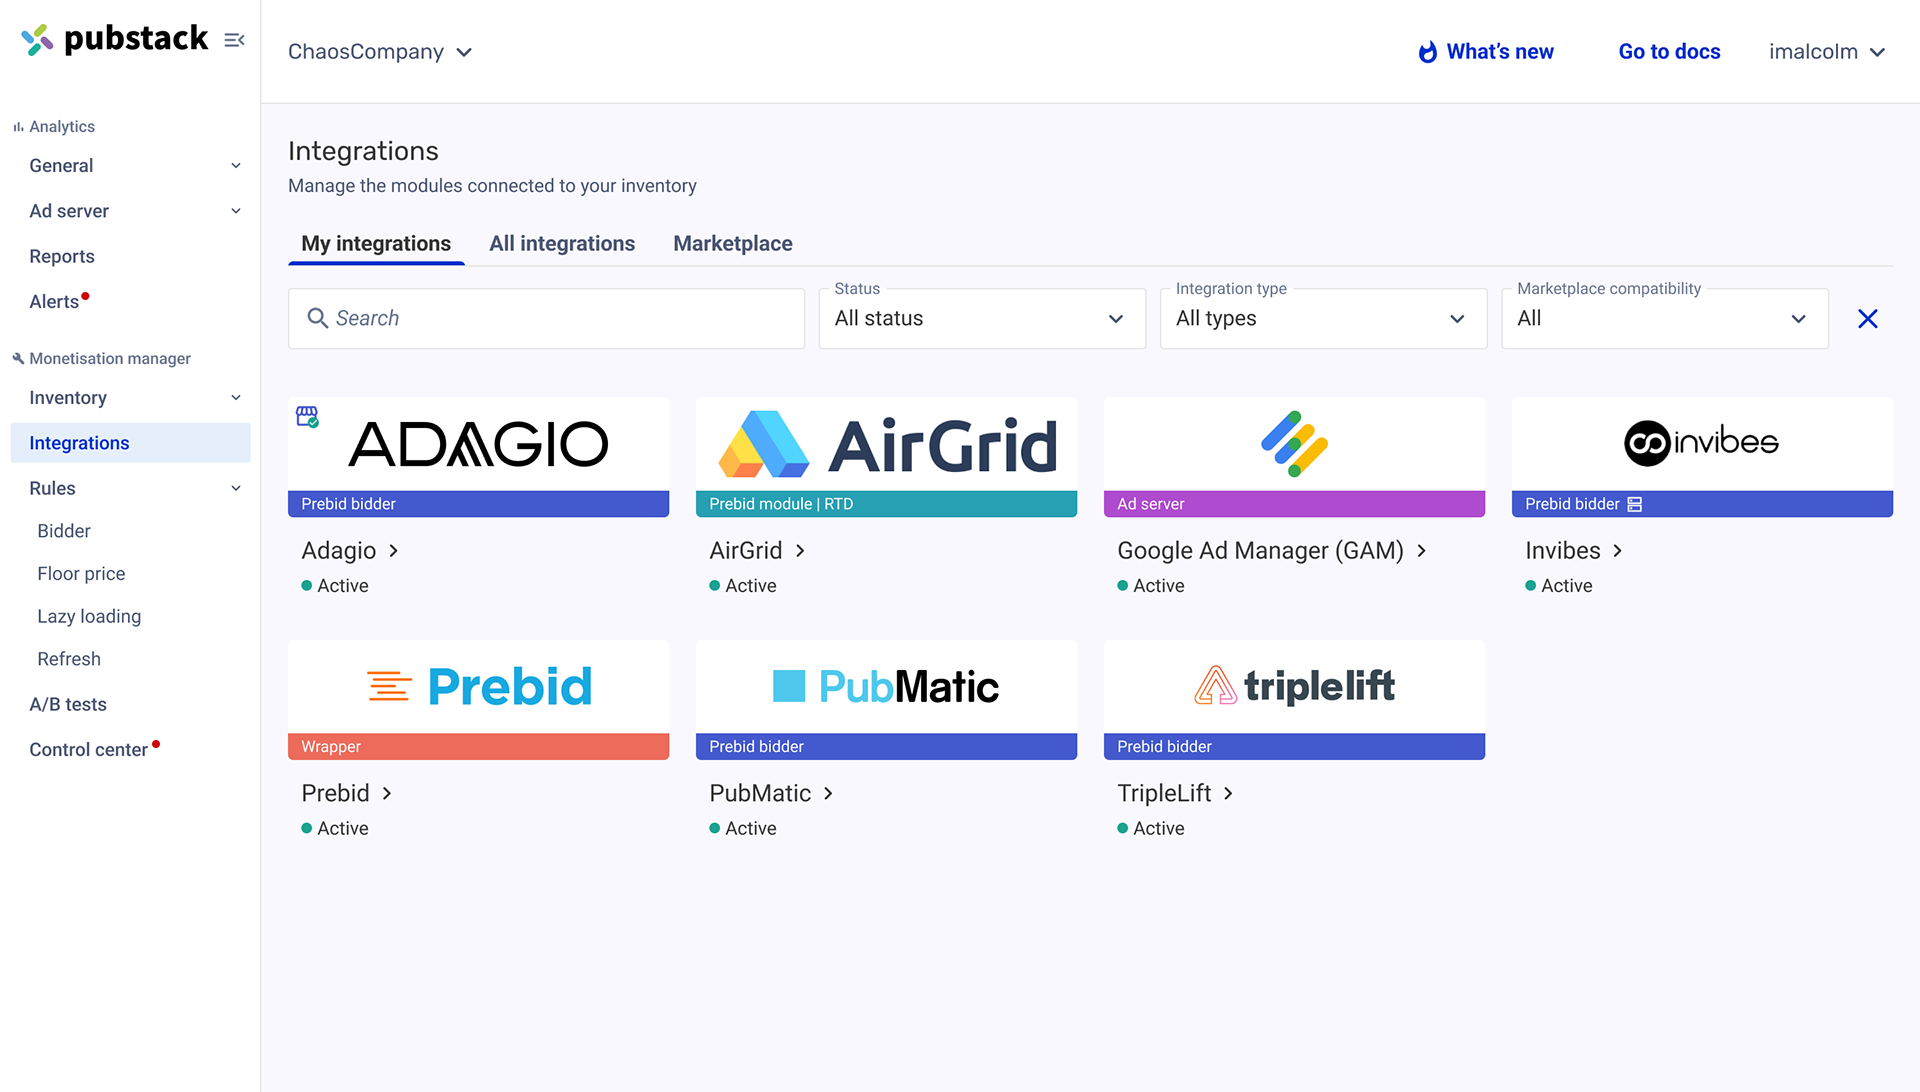
Task: Click the arrow next to Prebid
Action: pos(387,794)
